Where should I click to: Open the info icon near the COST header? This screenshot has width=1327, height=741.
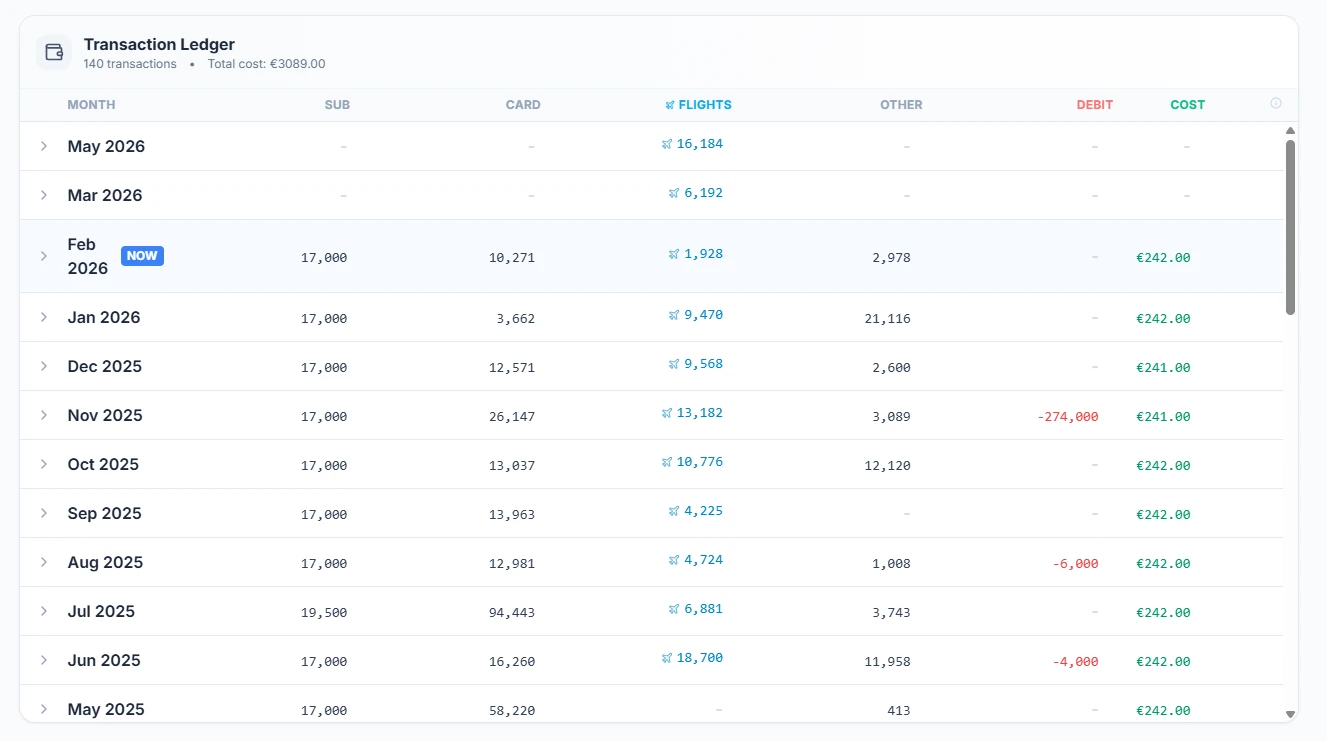coord(1275,103)
